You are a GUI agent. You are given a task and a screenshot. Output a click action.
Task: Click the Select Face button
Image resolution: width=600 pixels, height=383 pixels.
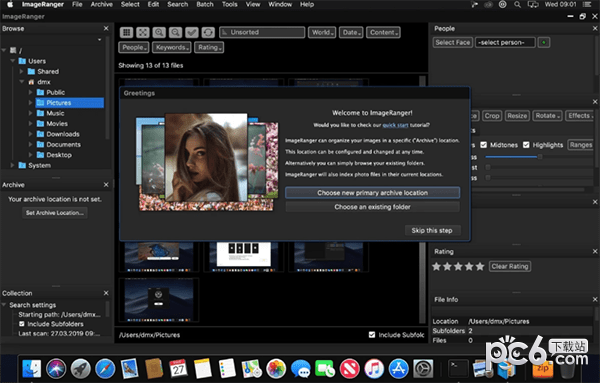453,42
